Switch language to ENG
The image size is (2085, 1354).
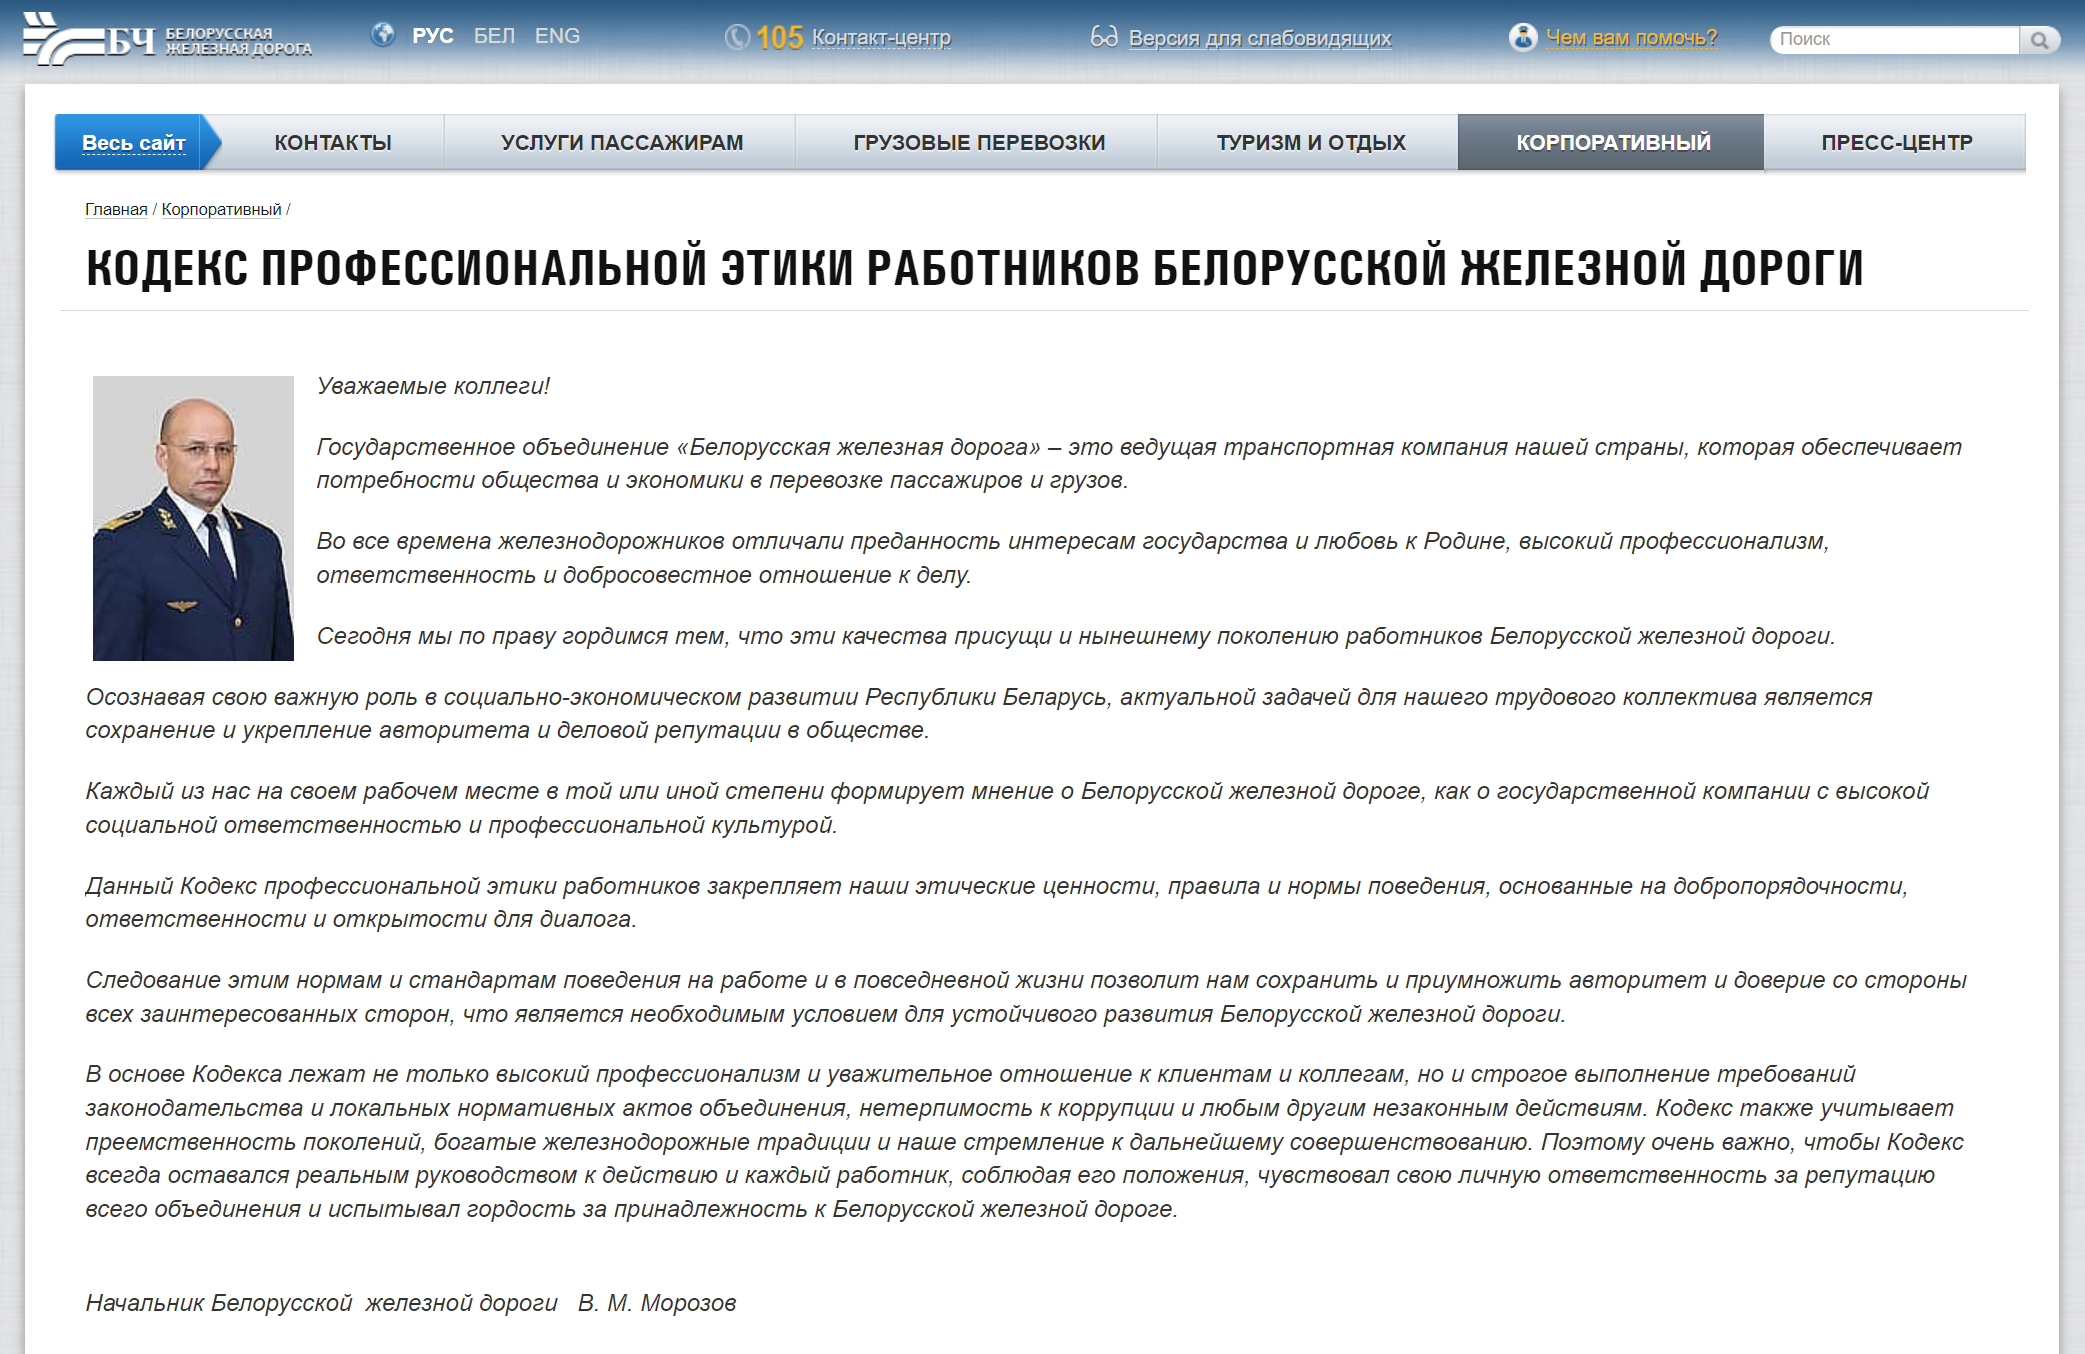tap(559, 35)
